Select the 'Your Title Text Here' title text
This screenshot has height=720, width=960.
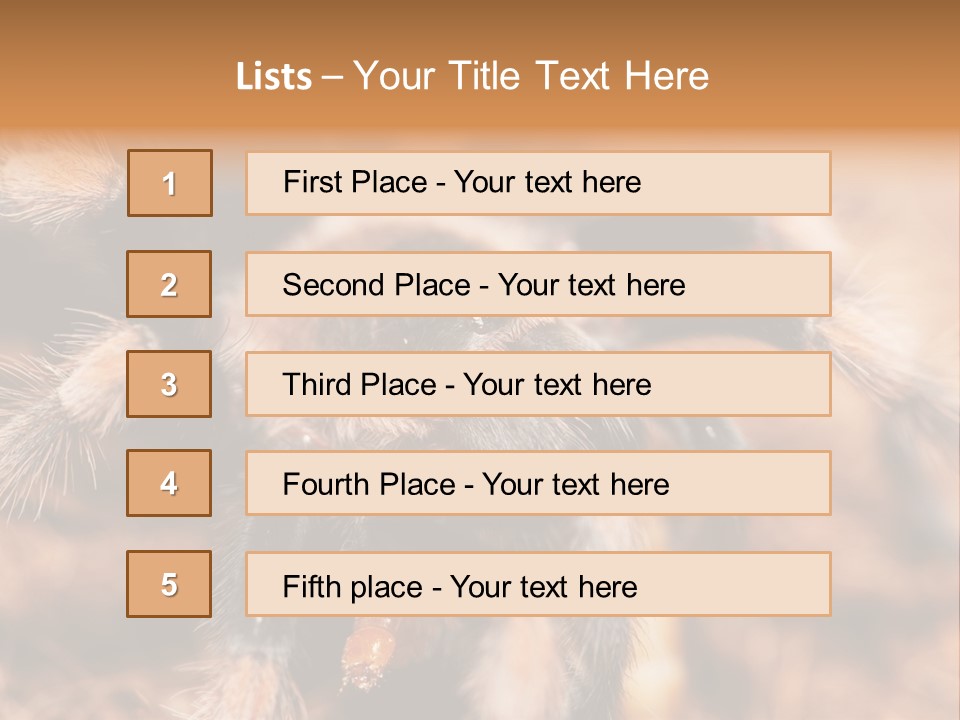click(531, 77)
